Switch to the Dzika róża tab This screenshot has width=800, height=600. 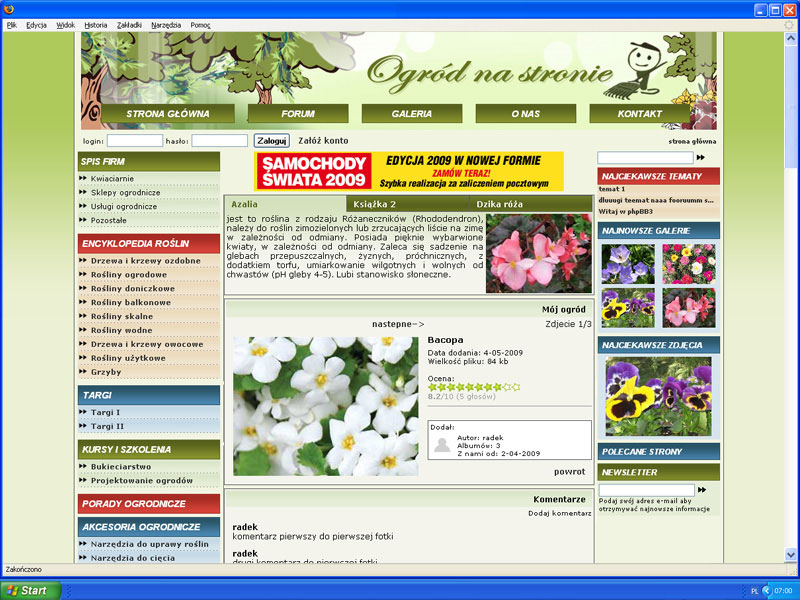point(531,204)
